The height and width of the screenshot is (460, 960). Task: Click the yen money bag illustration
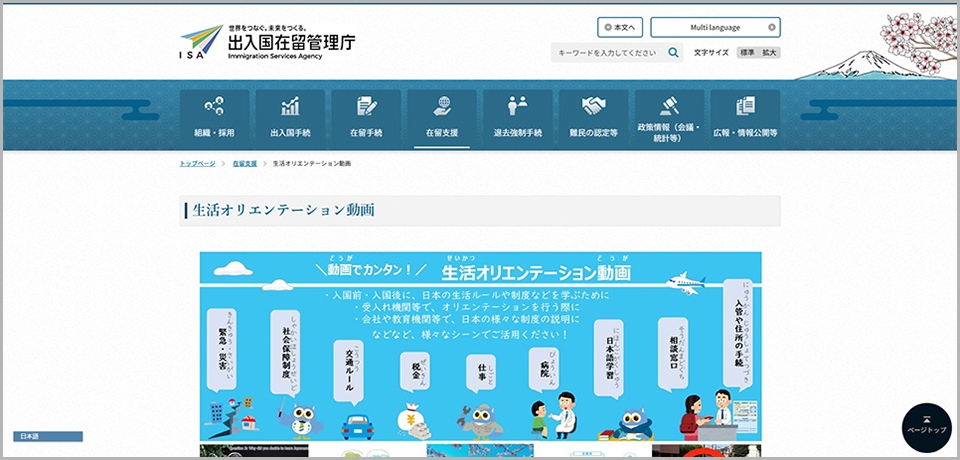tap(413, 421)
